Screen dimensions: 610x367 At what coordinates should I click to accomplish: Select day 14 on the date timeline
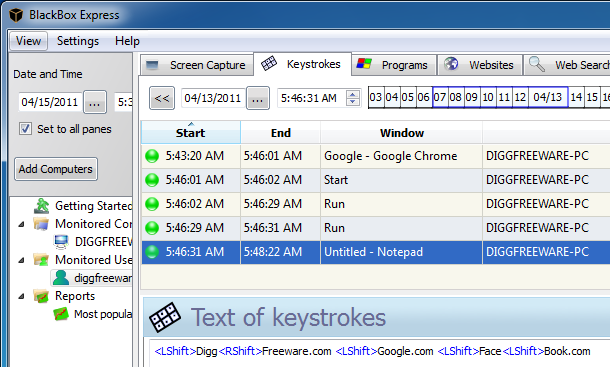tap(576, 97)
